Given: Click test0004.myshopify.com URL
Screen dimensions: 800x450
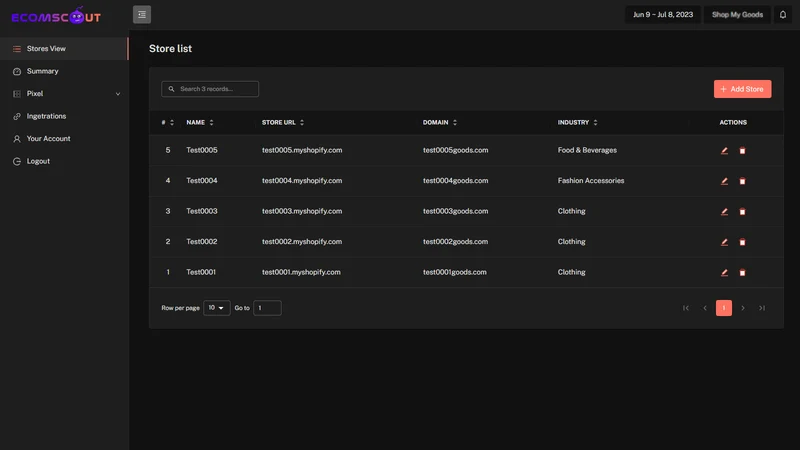Looking at the screenshot, I should coord(302,181).
